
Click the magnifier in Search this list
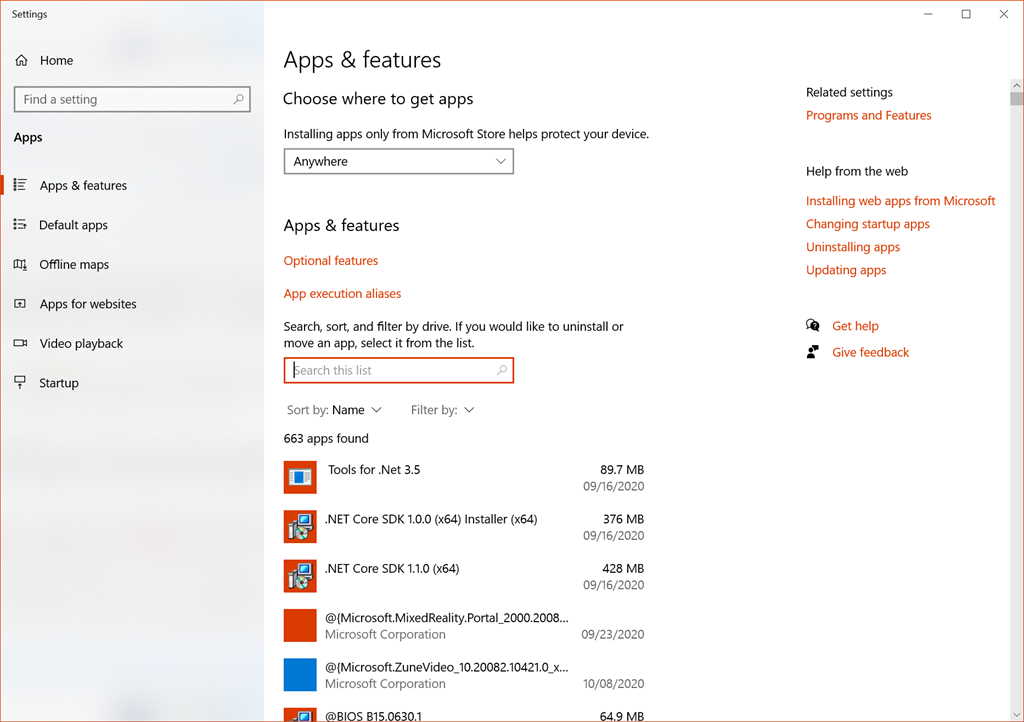[502, 370]
